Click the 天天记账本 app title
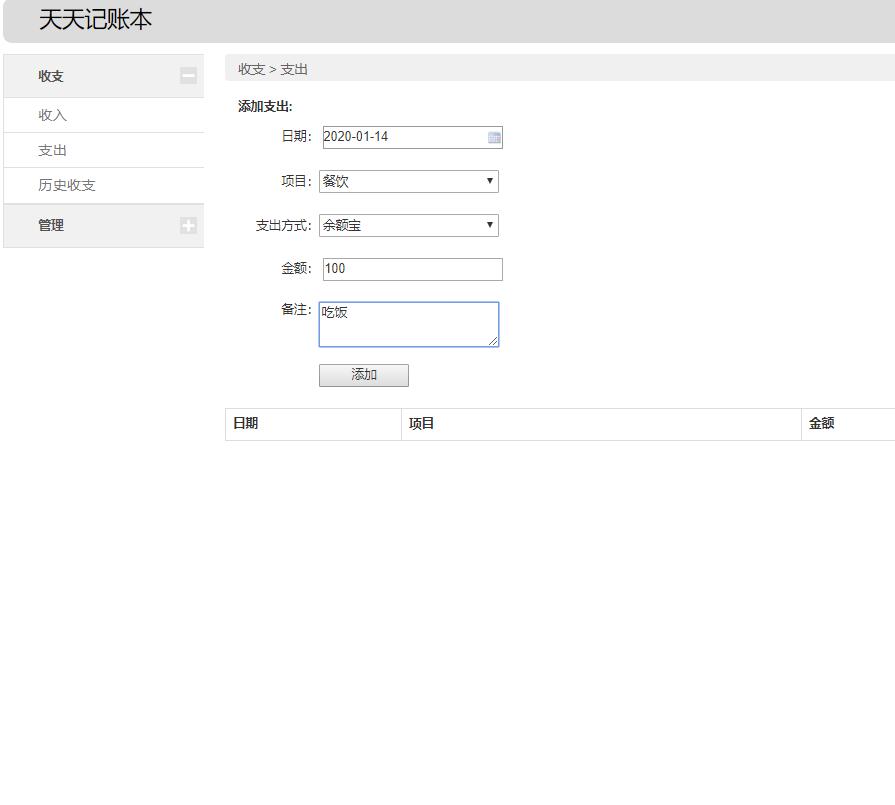The height and width of the screenshot is (805, 895). pyautogui.click(x=95, y=20)
